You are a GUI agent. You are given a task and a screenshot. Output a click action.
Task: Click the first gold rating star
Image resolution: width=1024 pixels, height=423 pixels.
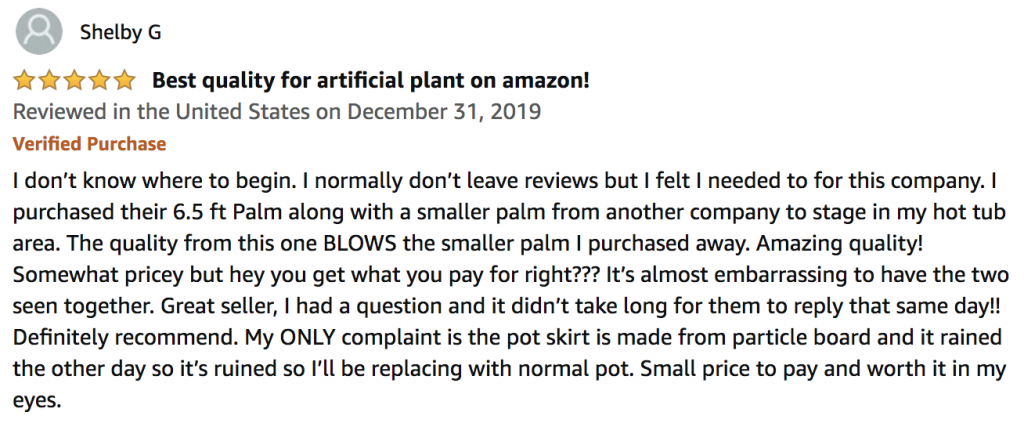(x=24, y=81)
